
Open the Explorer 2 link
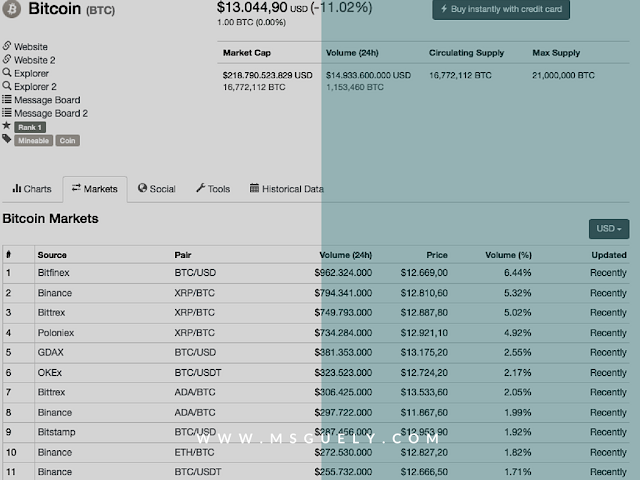pos(35,87)
